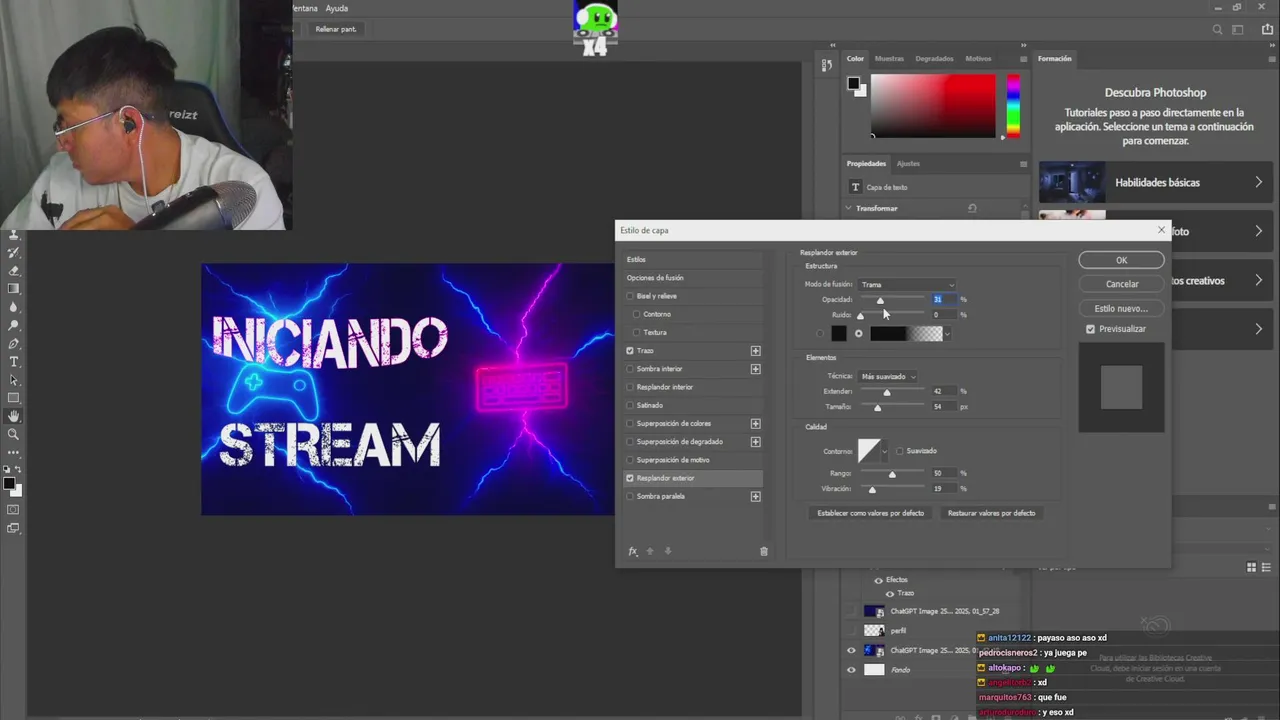1280x720 pixels.
Task: Select the solid color radio button
Action: (x=820, y=334)
